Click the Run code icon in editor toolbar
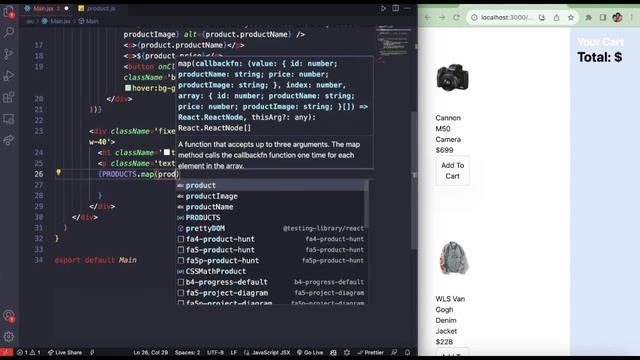 [383, 8]
